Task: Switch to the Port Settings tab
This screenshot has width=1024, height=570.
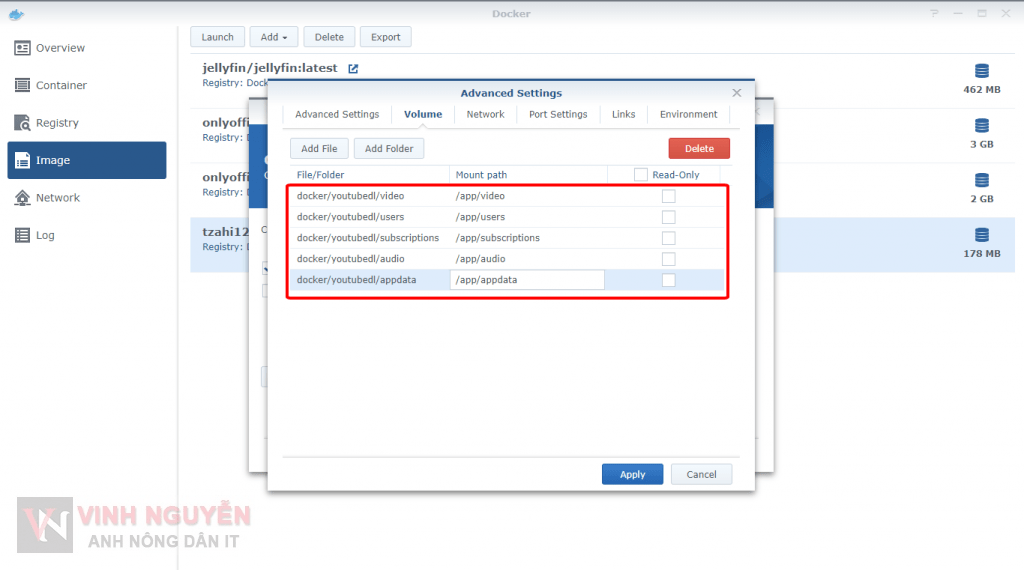Action: [x=558, y=114]
